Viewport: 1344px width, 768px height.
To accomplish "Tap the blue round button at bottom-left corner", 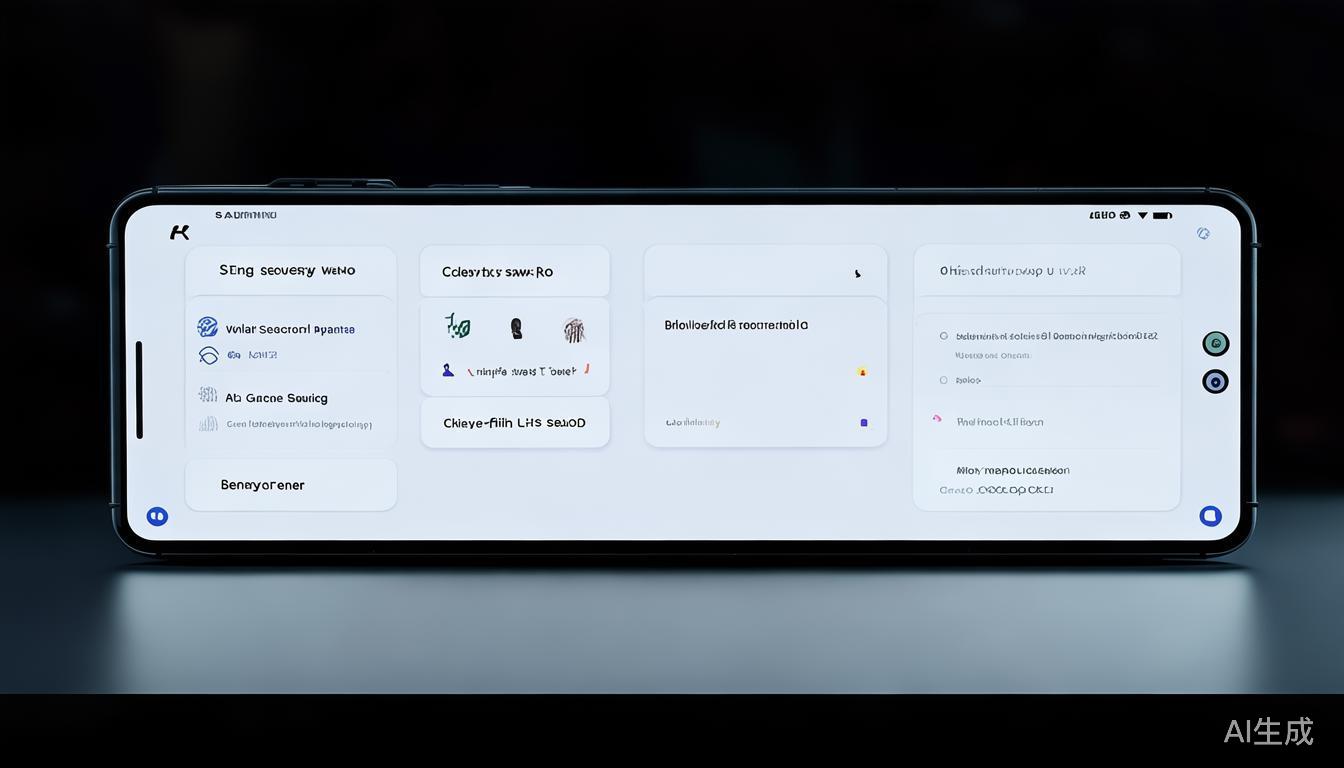I will (157, 516).
